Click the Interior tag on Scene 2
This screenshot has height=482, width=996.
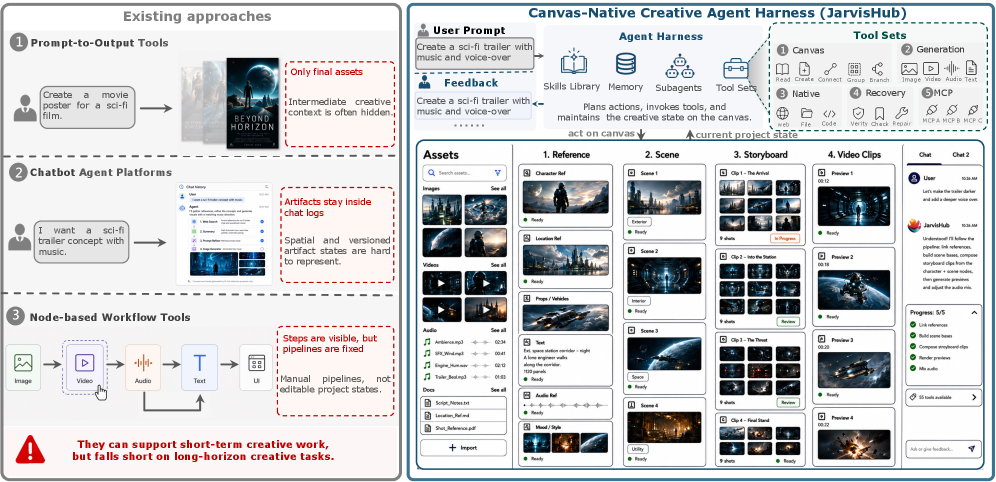[638, 300]
